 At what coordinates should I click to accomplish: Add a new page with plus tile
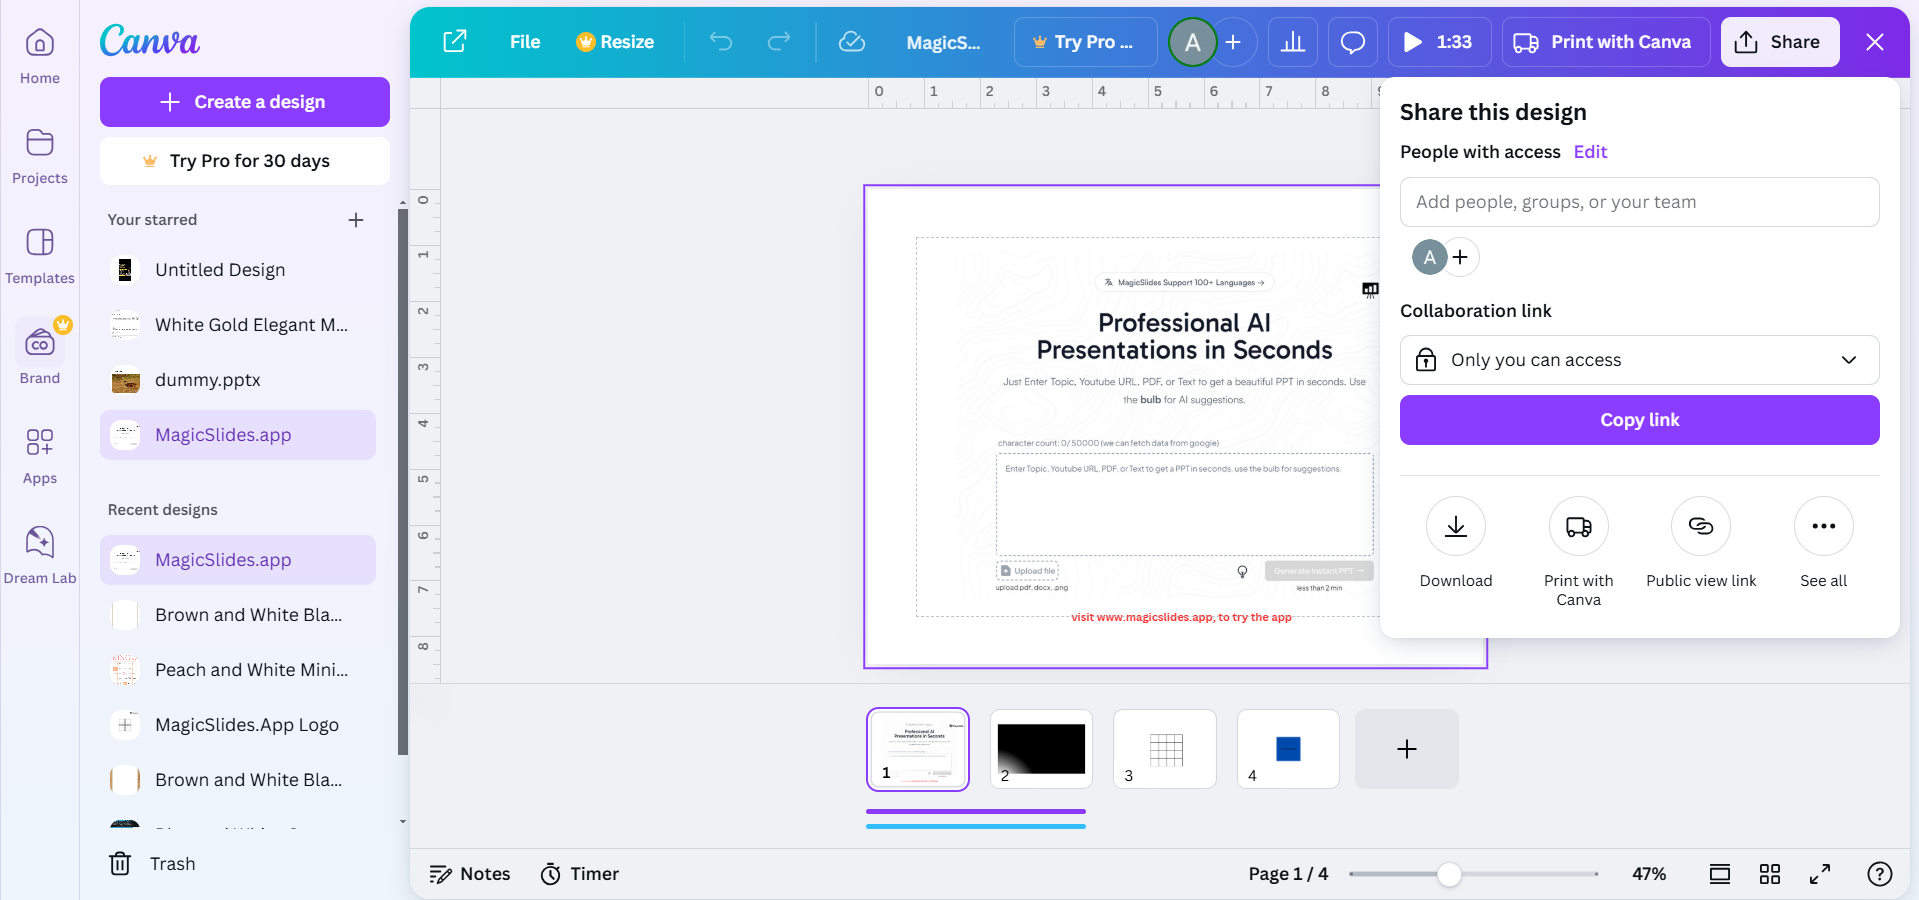(x=1407, y=749)
